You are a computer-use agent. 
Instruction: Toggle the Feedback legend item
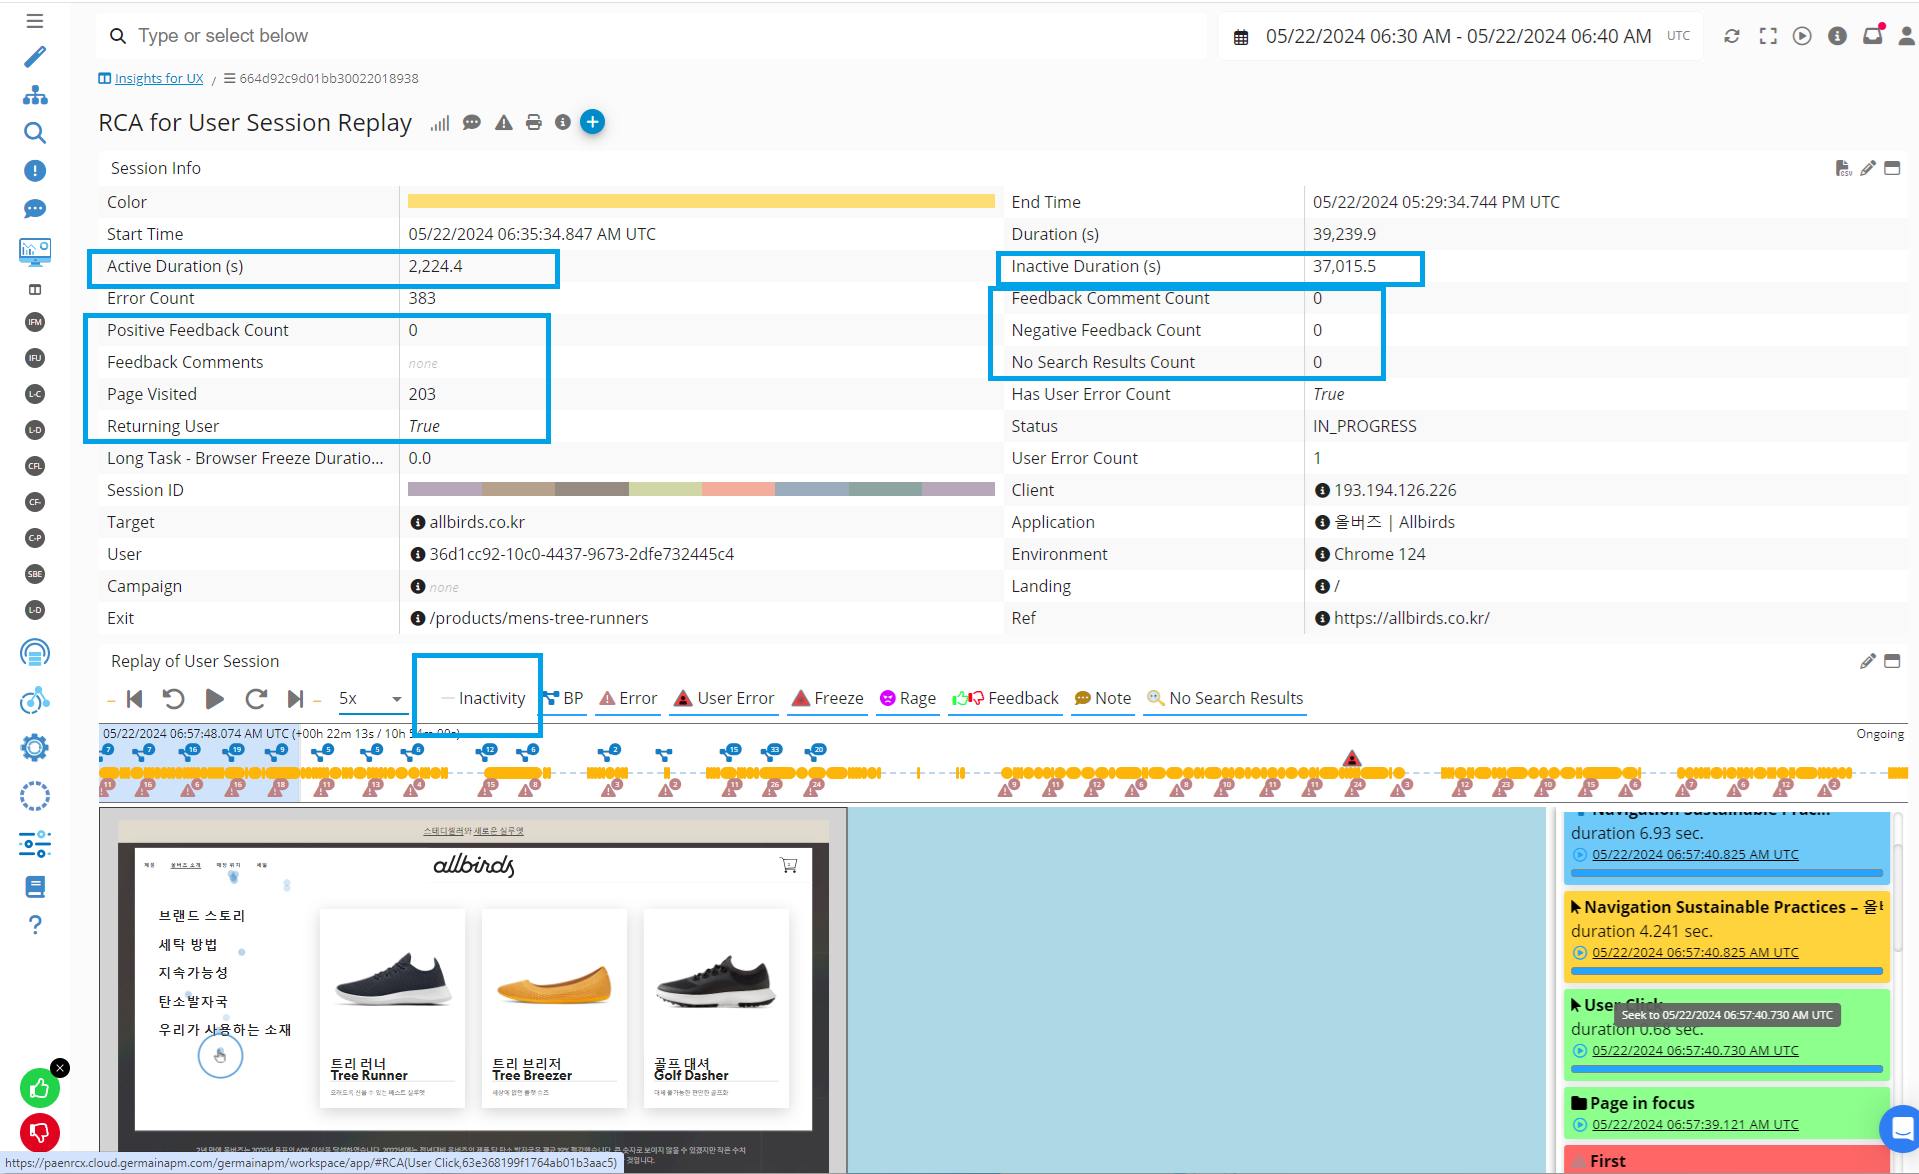[1005, 698]
